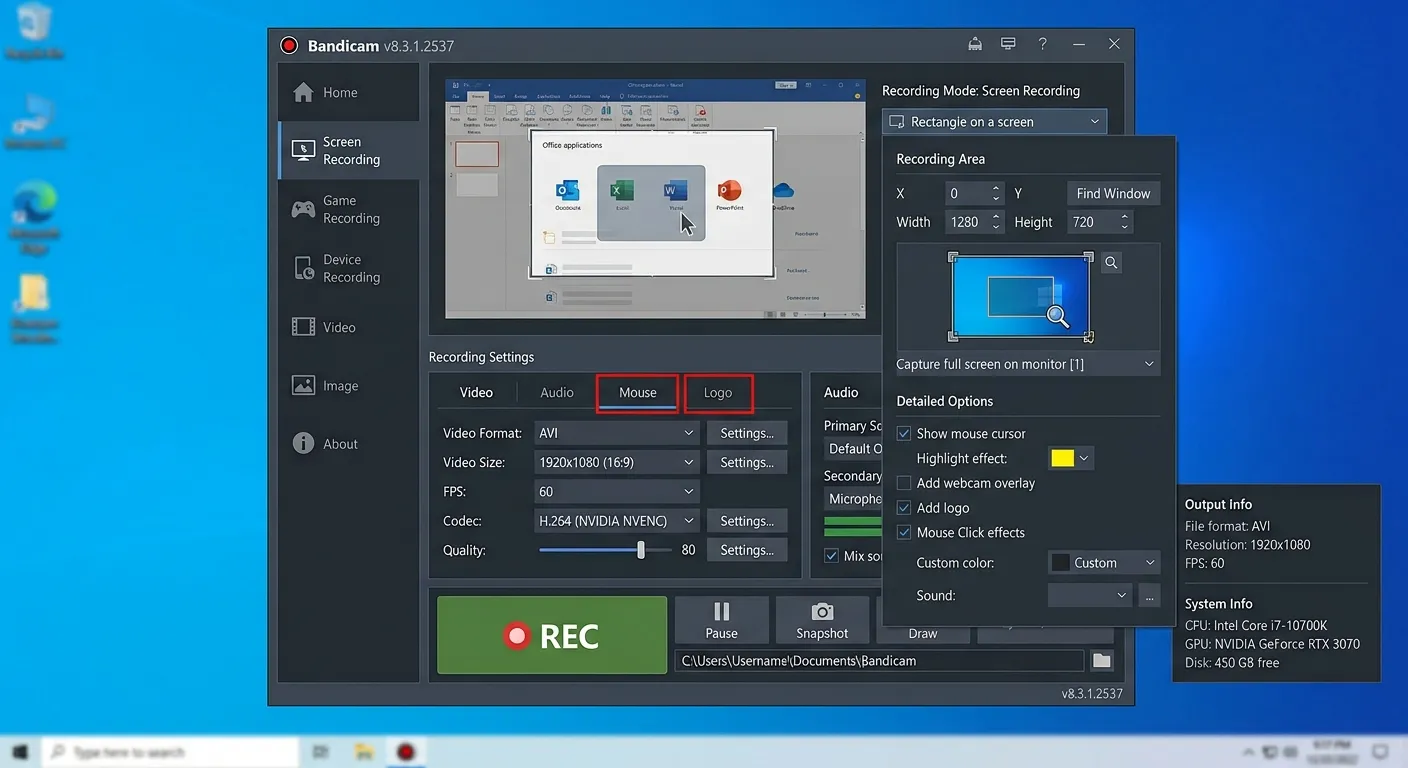Click the Find Window button
This screenshot has width=1408, height=768.
click(1113, 193)
